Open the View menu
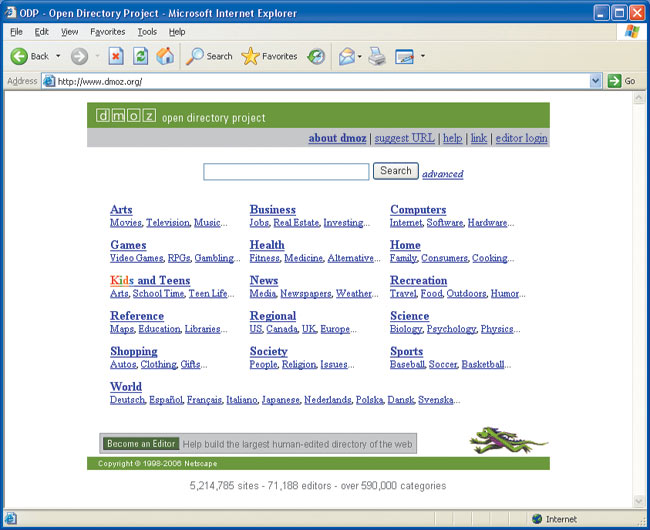Screen dimensions: 650x530 click(x=70, y=31)
